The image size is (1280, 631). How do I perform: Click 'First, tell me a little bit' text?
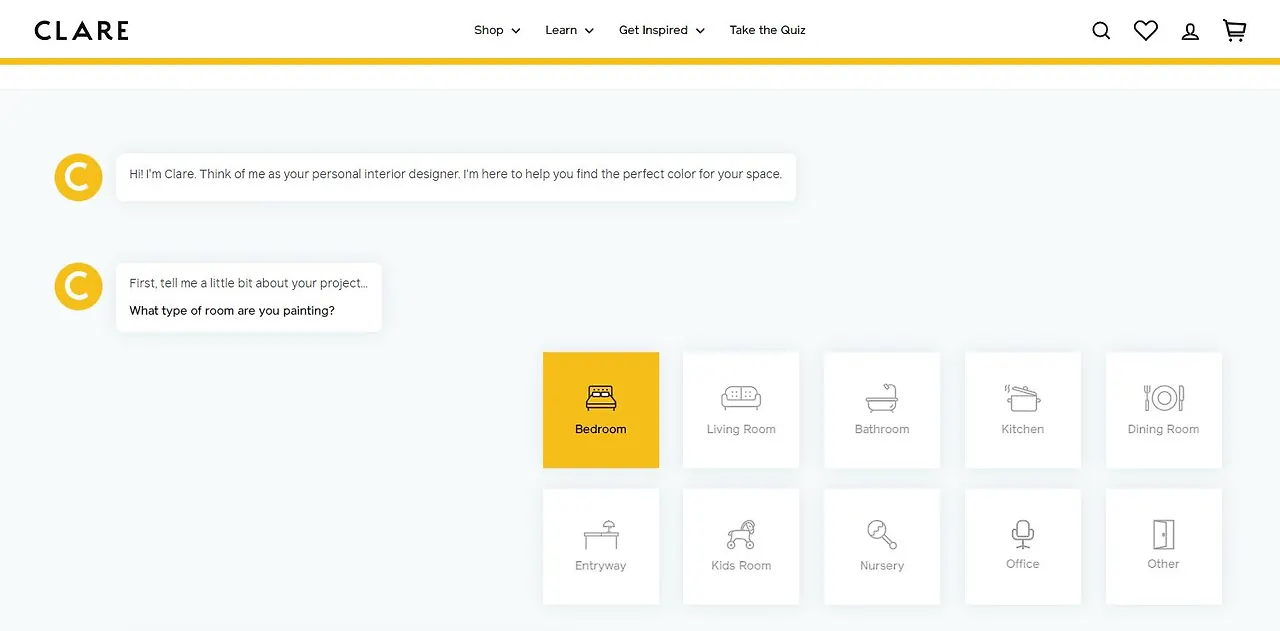pyautogui.click(x=248, y=283)
